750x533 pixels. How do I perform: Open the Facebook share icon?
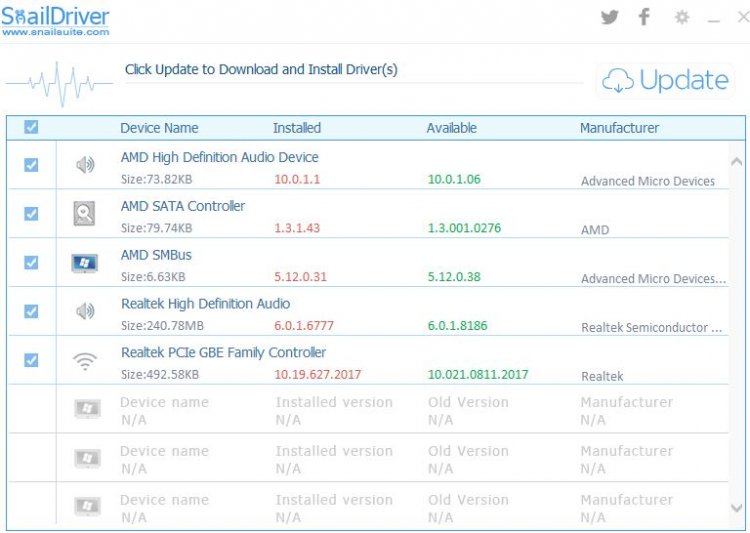(644, 17)
